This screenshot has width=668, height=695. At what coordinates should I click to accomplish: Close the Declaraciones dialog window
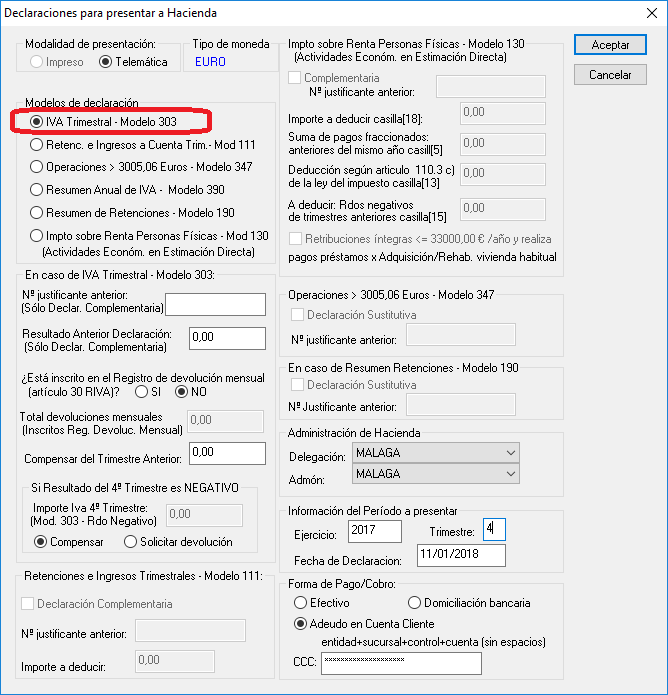click(652, 13)
